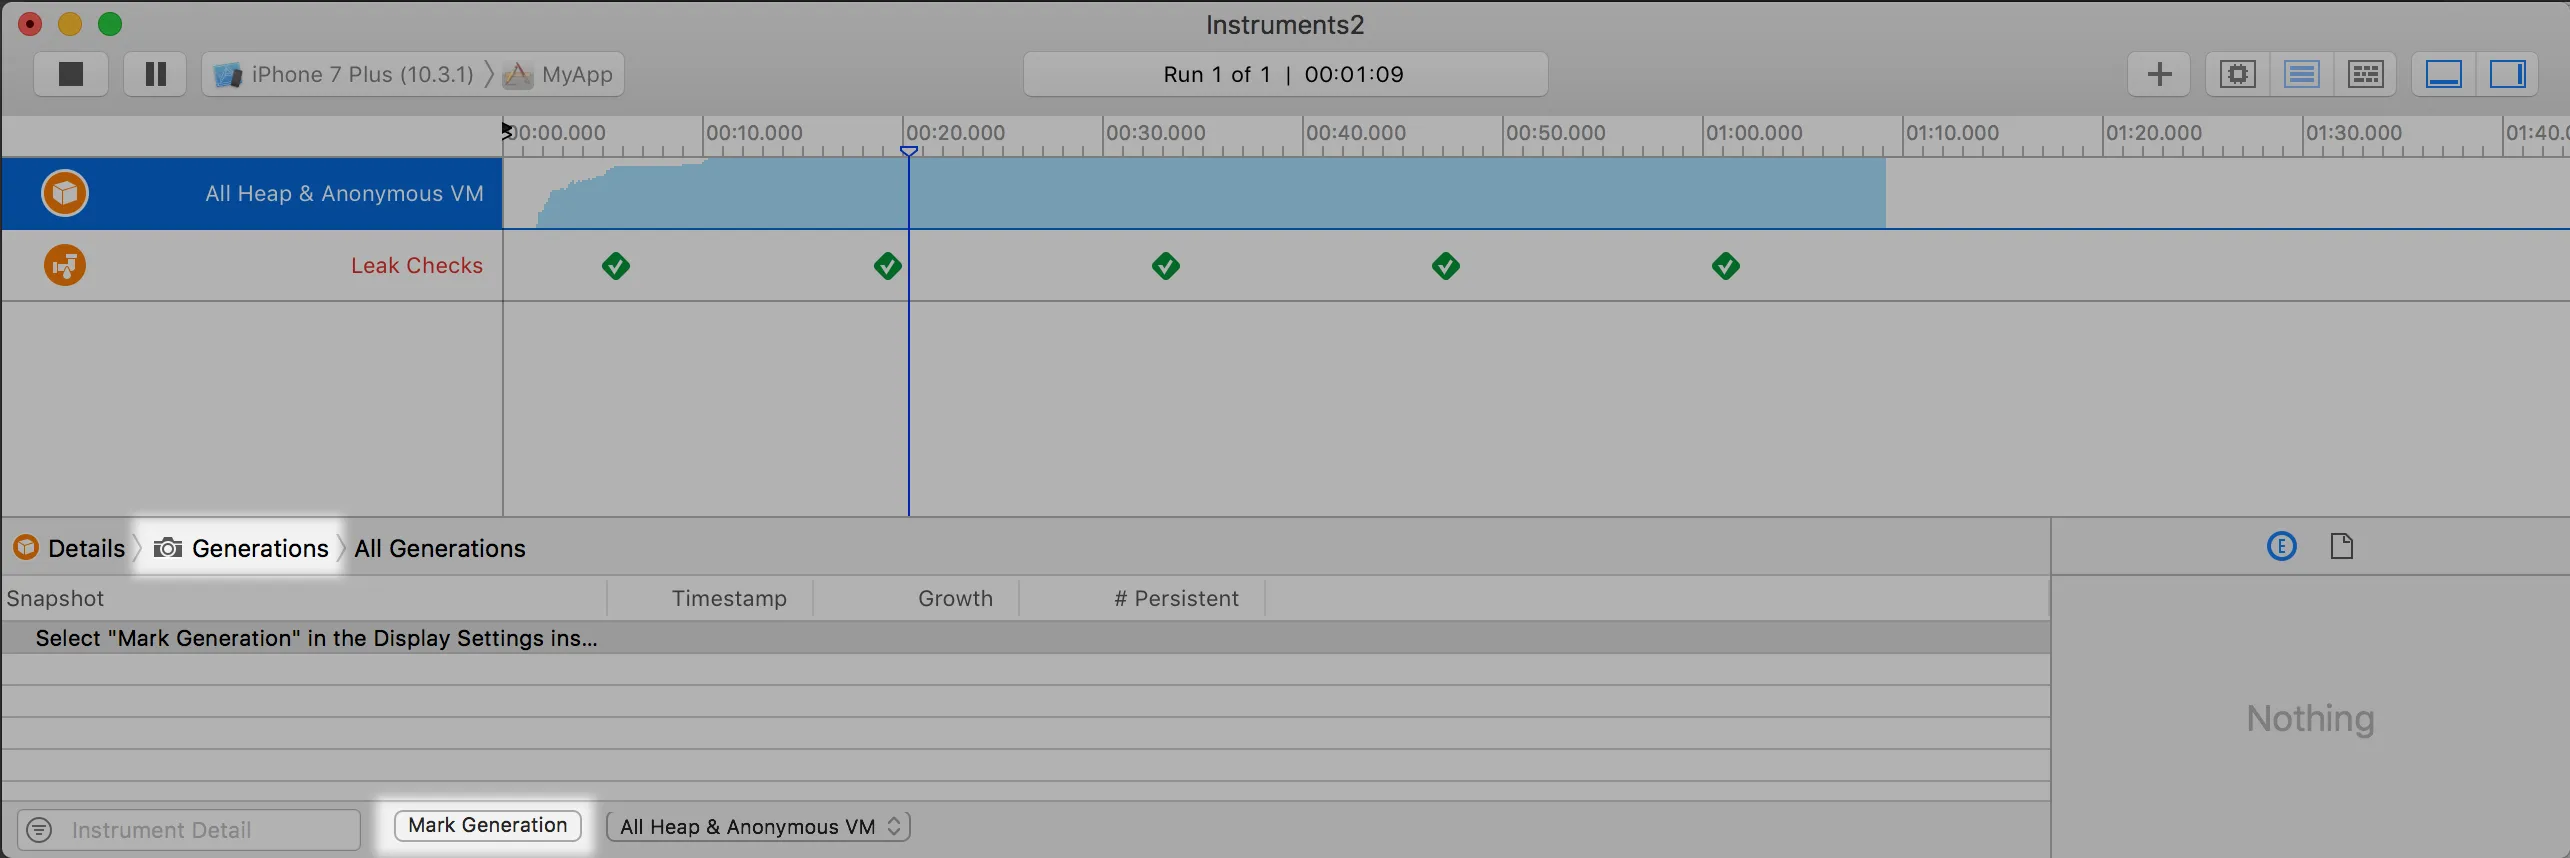Select All Heap & Anonymous VM track

click(x=344, y=194)
